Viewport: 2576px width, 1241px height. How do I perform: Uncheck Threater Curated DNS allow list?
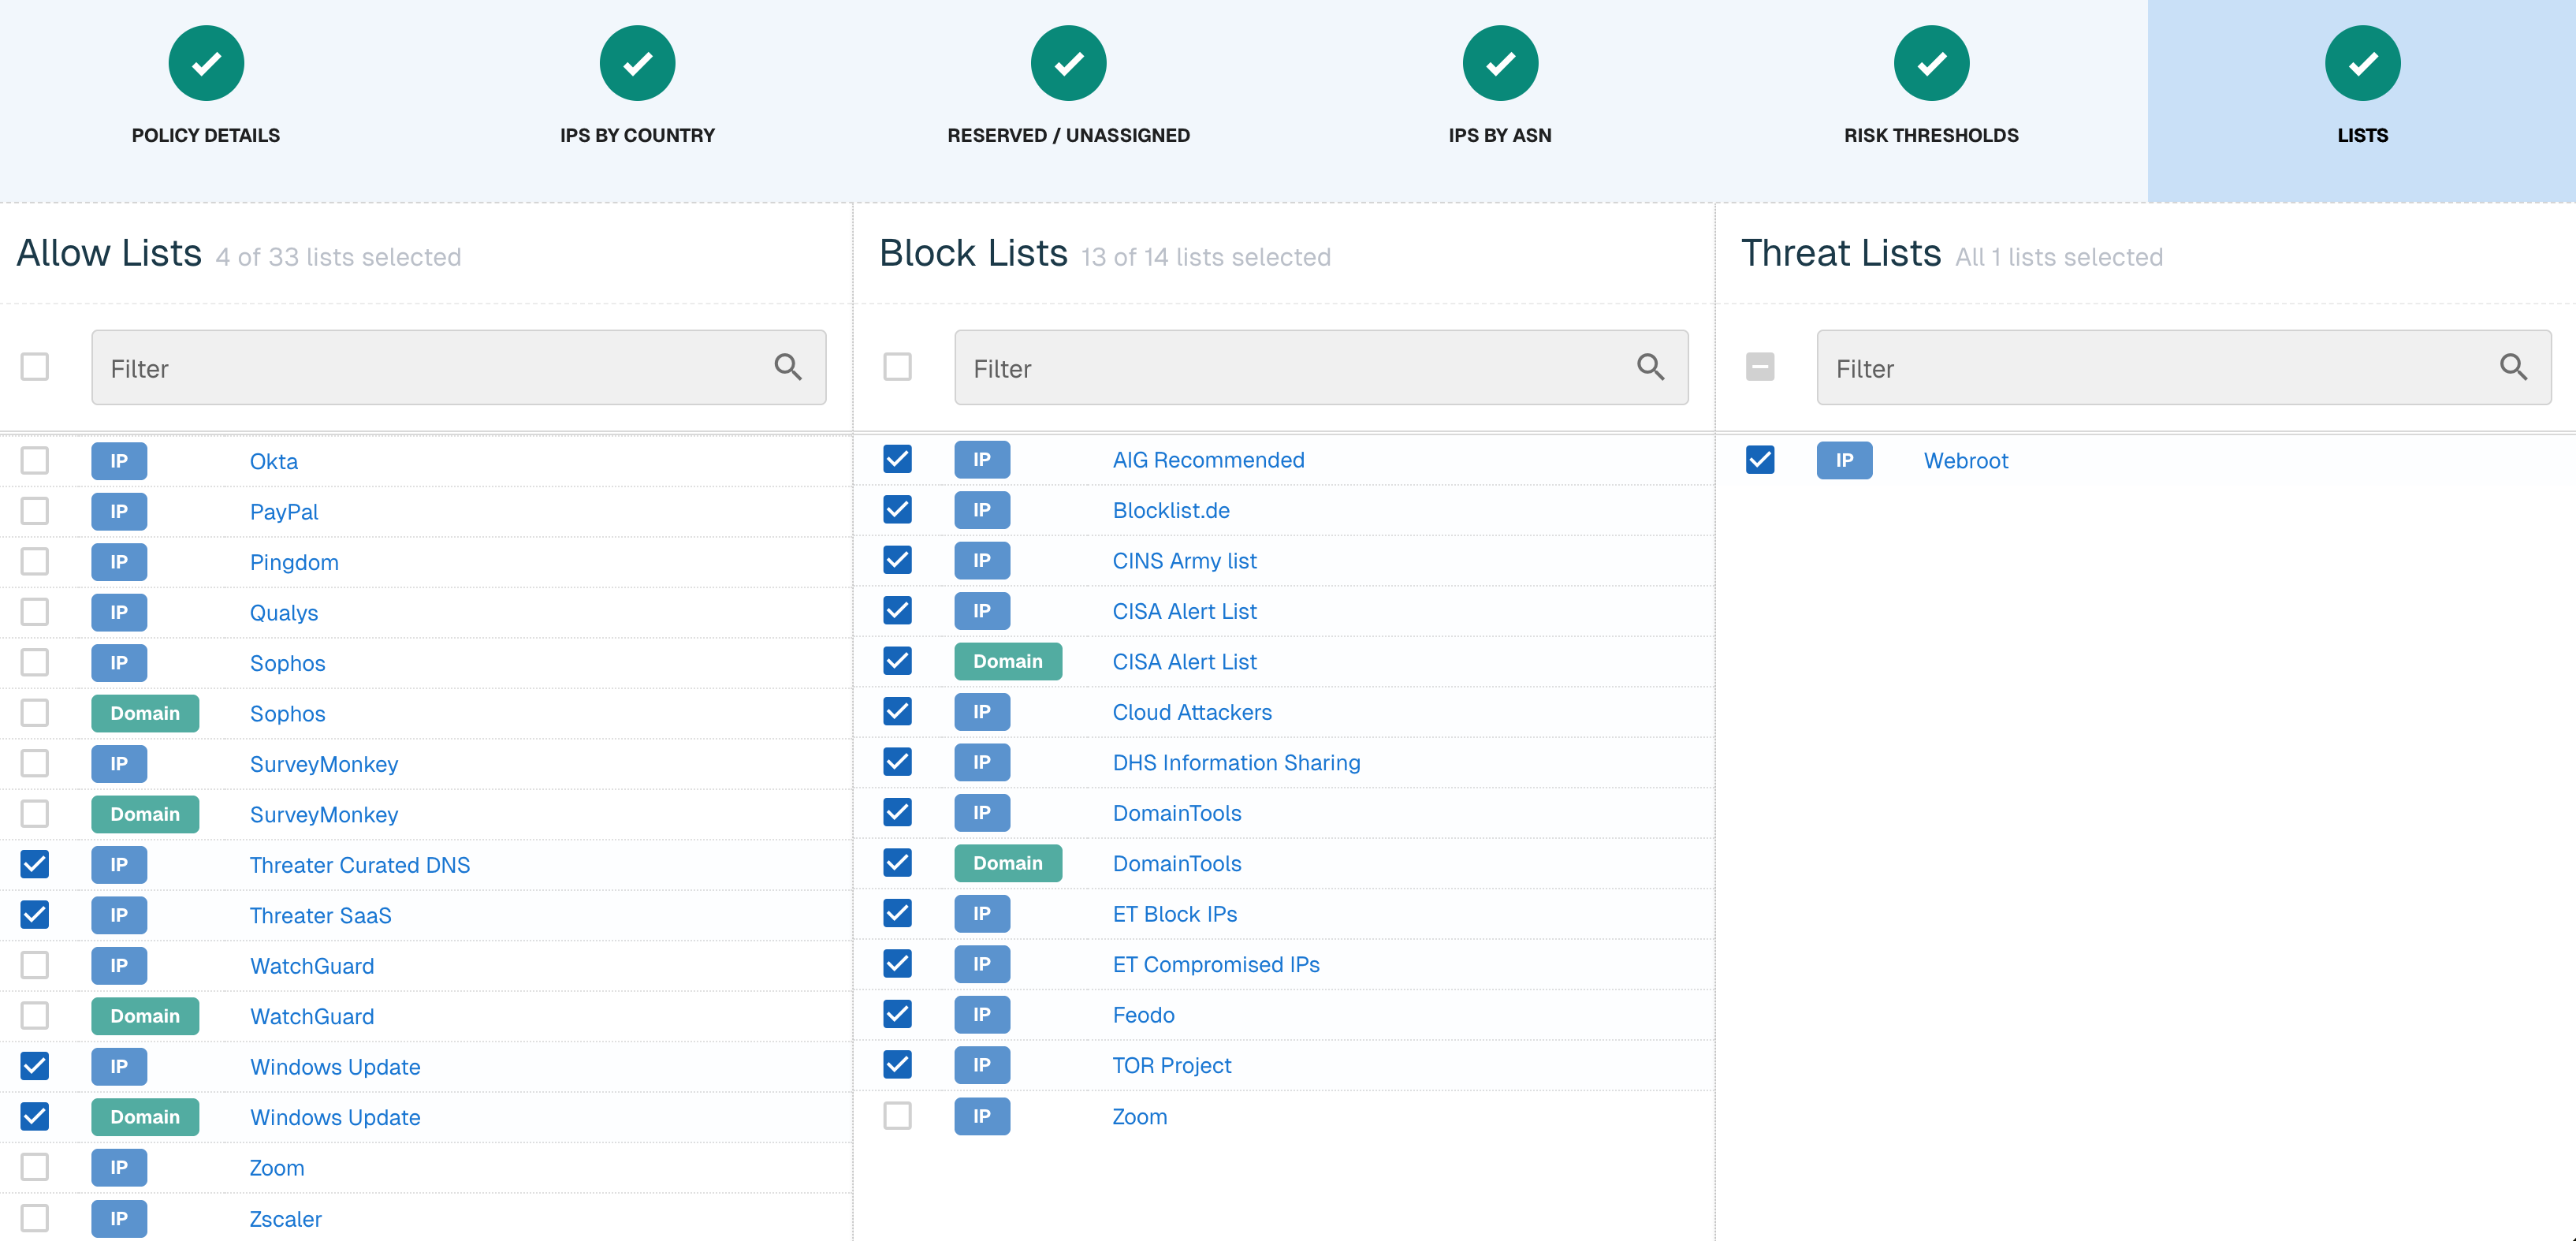(x=35, y=863)
